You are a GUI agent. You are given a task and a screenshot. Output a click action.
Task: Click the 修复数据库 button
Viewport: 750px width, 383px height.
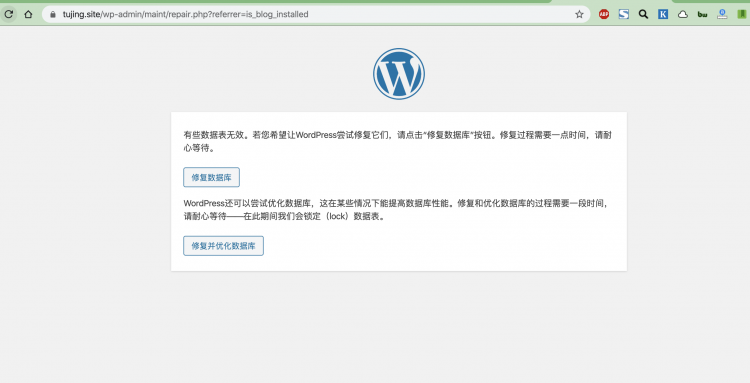click(211, 177)
